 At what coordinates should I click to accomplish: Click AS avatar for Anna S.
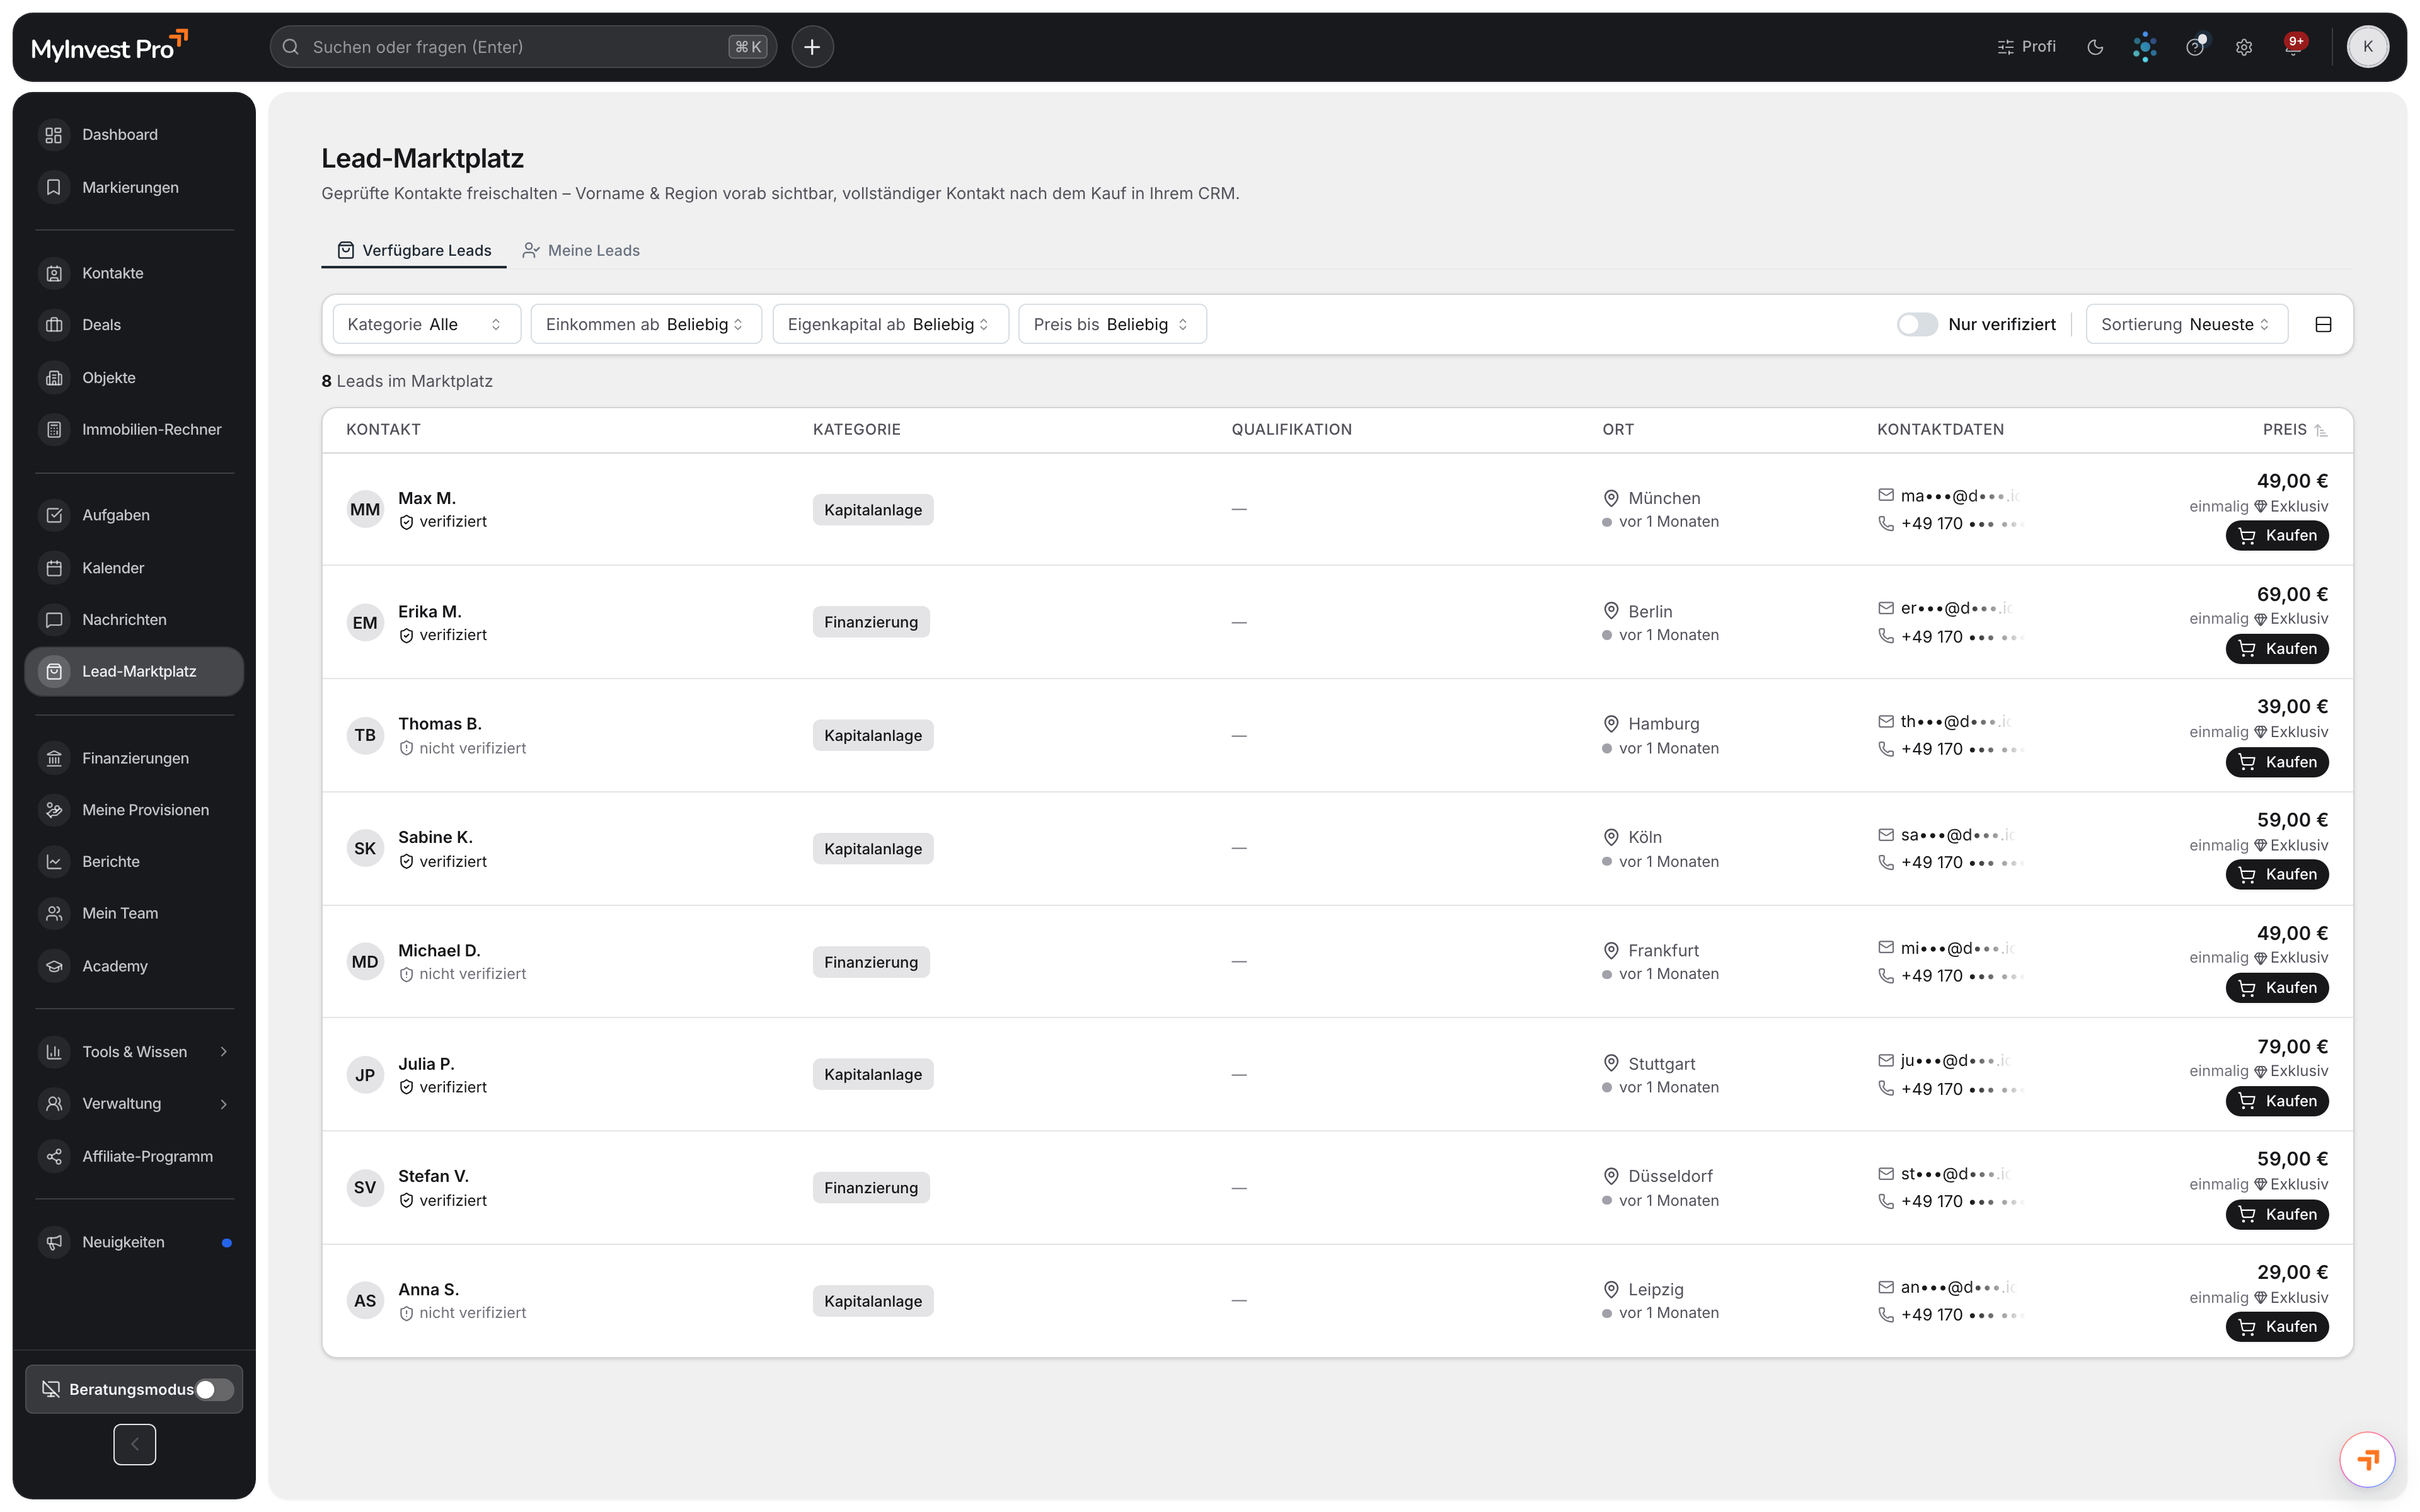[x=365, y=1301]
